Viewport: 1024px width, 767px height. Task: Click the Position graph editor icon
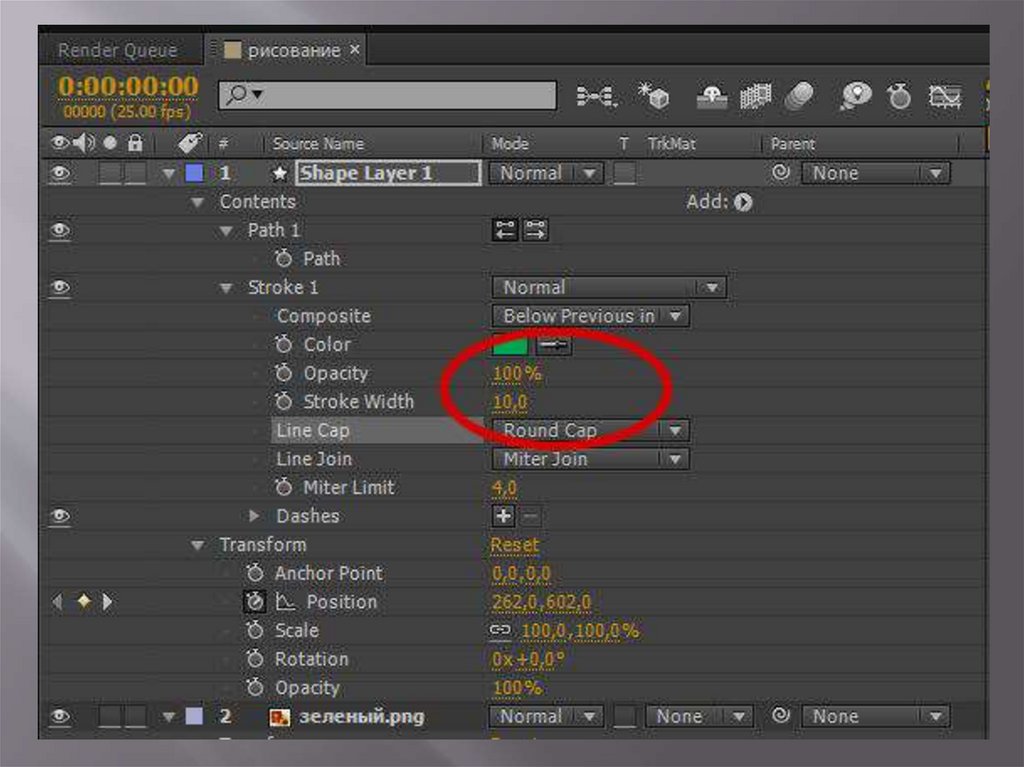[x=285, y=601]
